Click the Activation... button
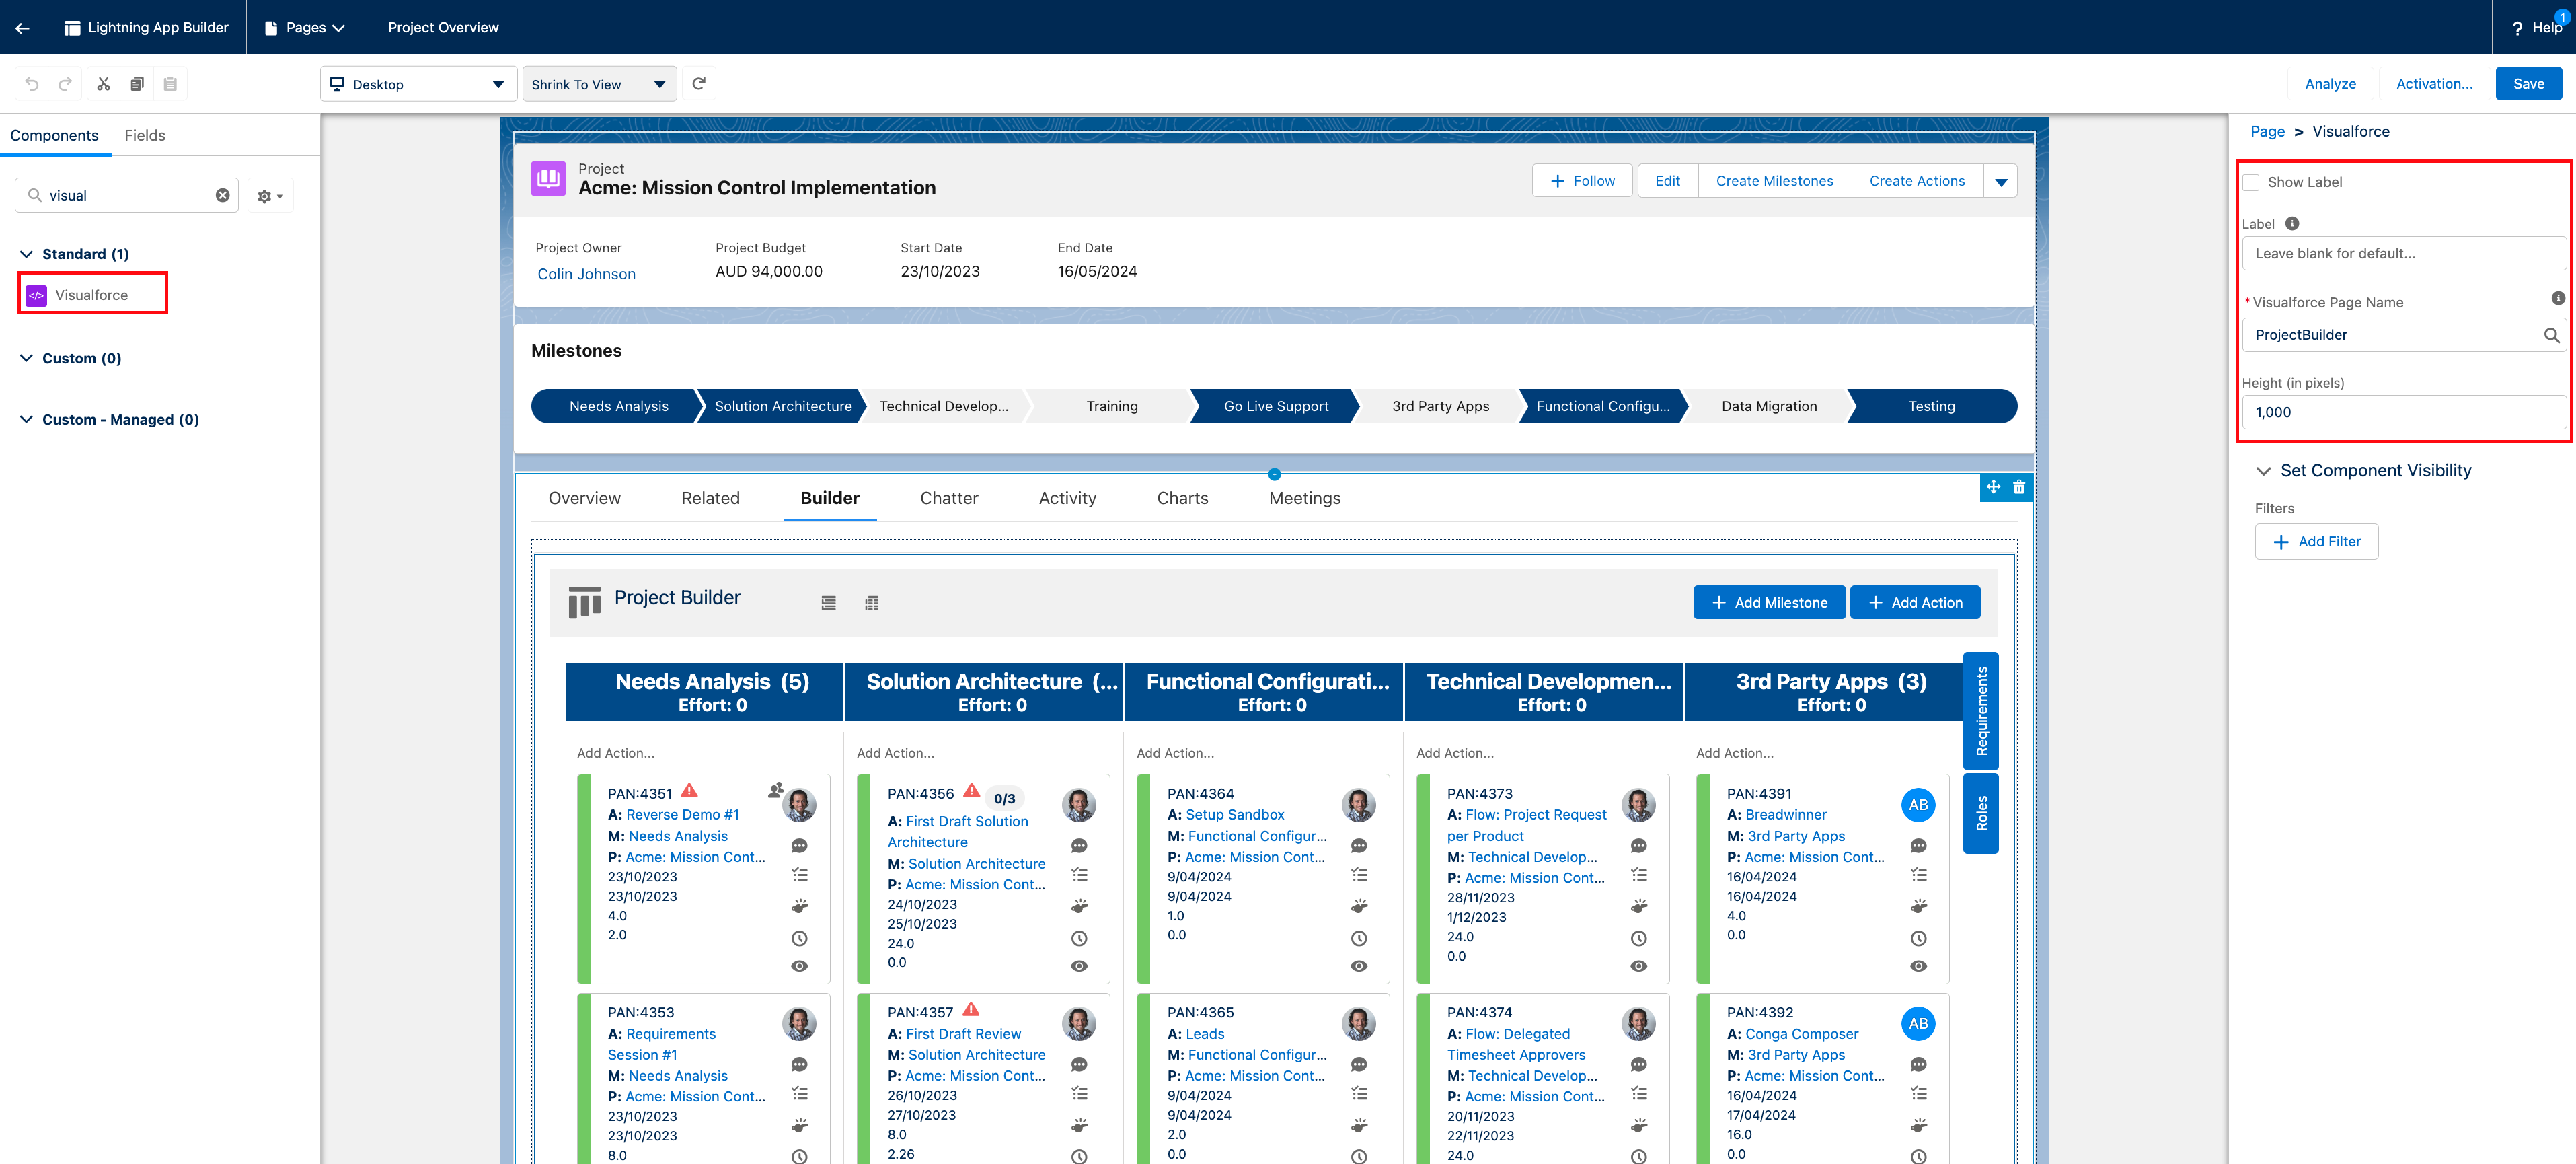The image size is (2576, 1164). (x=2433, y=84)
